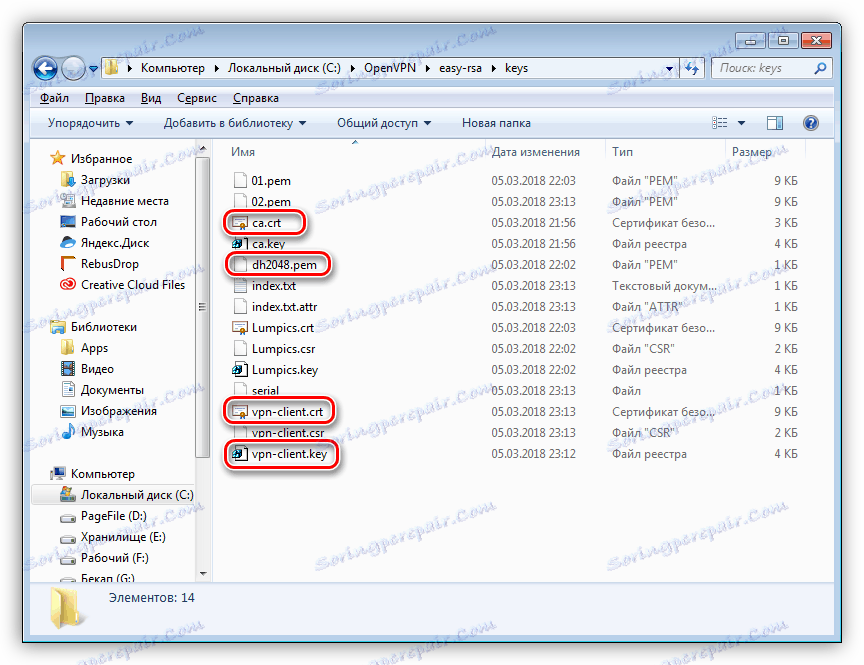864x665 pixels.
Task: Click the refresh button beside address bar
Action: pyautogui.click(x=692, y=68)
